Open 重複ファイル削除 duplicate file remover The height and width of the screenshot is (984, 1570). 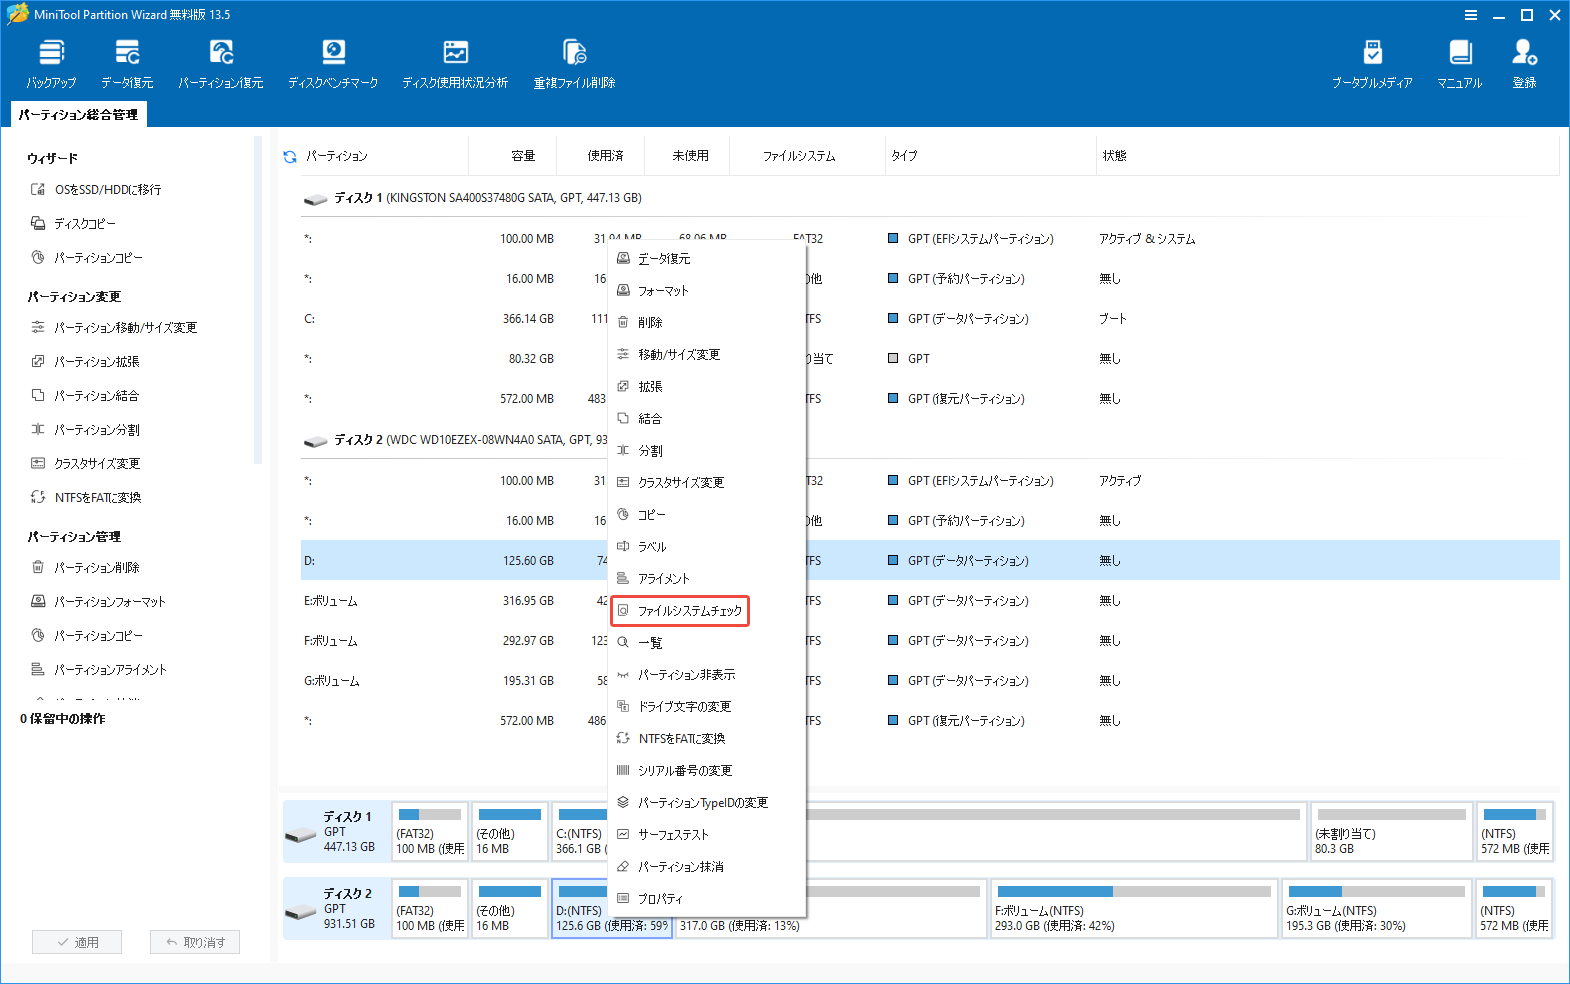click(574, 64)
